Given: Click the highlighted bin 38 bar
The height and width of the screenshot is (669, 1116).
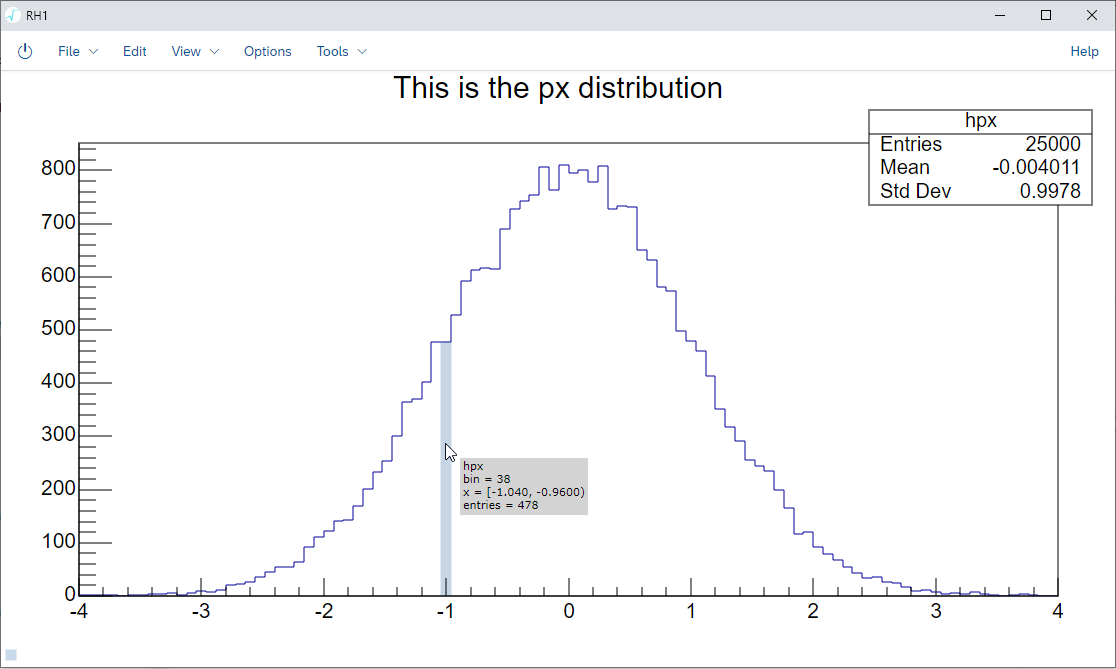Looking at the screenshot, I should point(446,520).
